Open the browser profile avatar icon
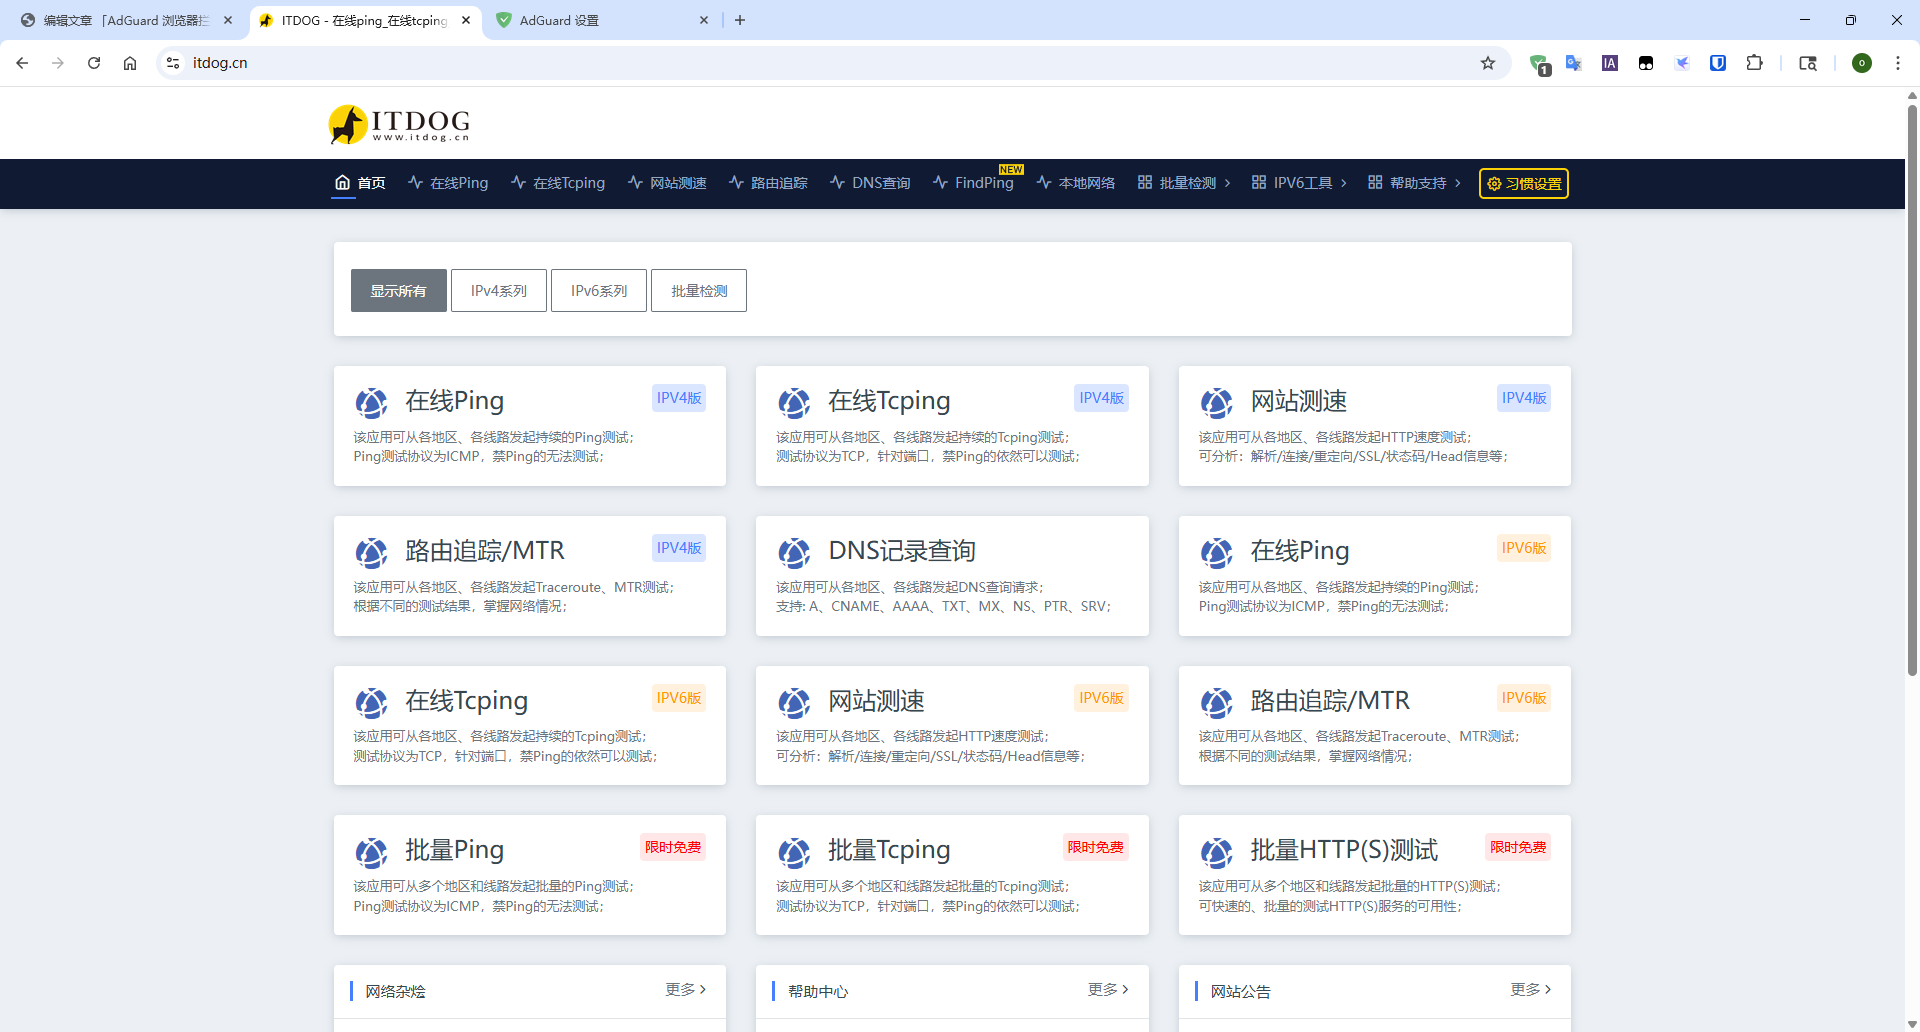Screen dimensions: 1920x1032 [1861, 62]
